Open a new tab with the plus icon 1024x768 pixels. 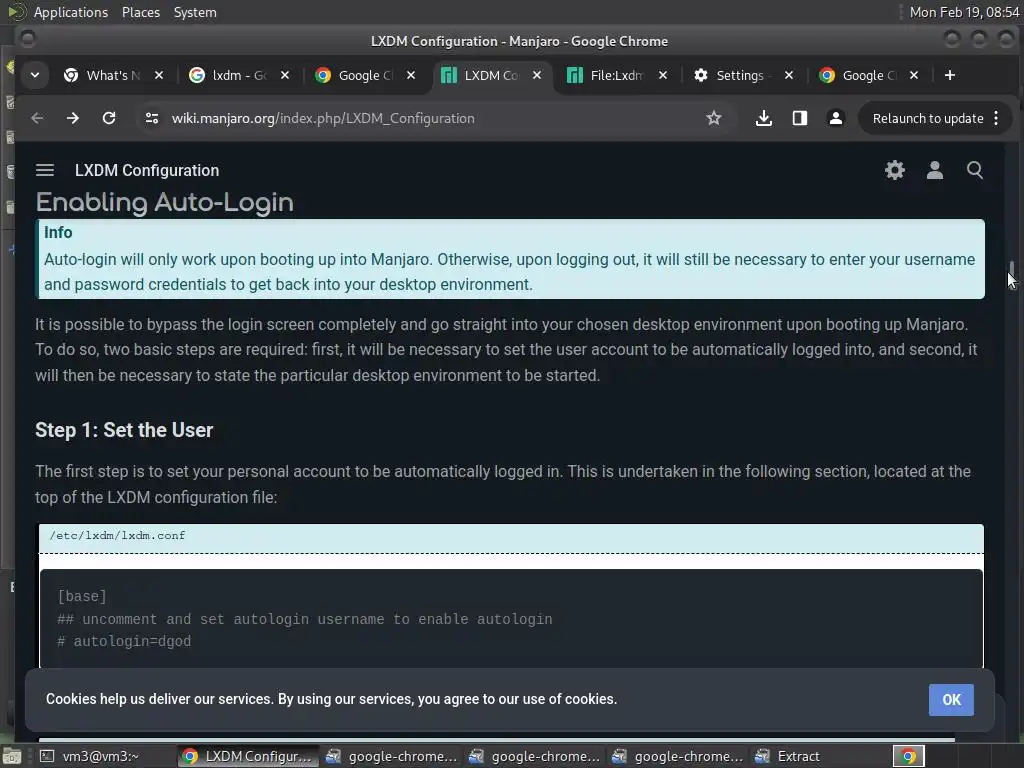(x=950, y=76)
